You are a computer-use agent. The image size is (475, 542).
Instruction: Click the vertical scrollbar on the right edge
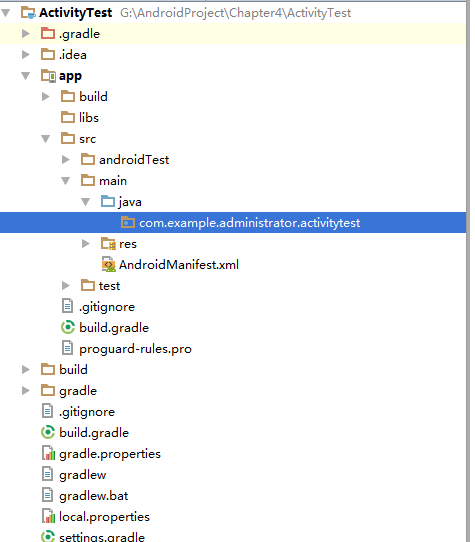(x=468, y=271)
